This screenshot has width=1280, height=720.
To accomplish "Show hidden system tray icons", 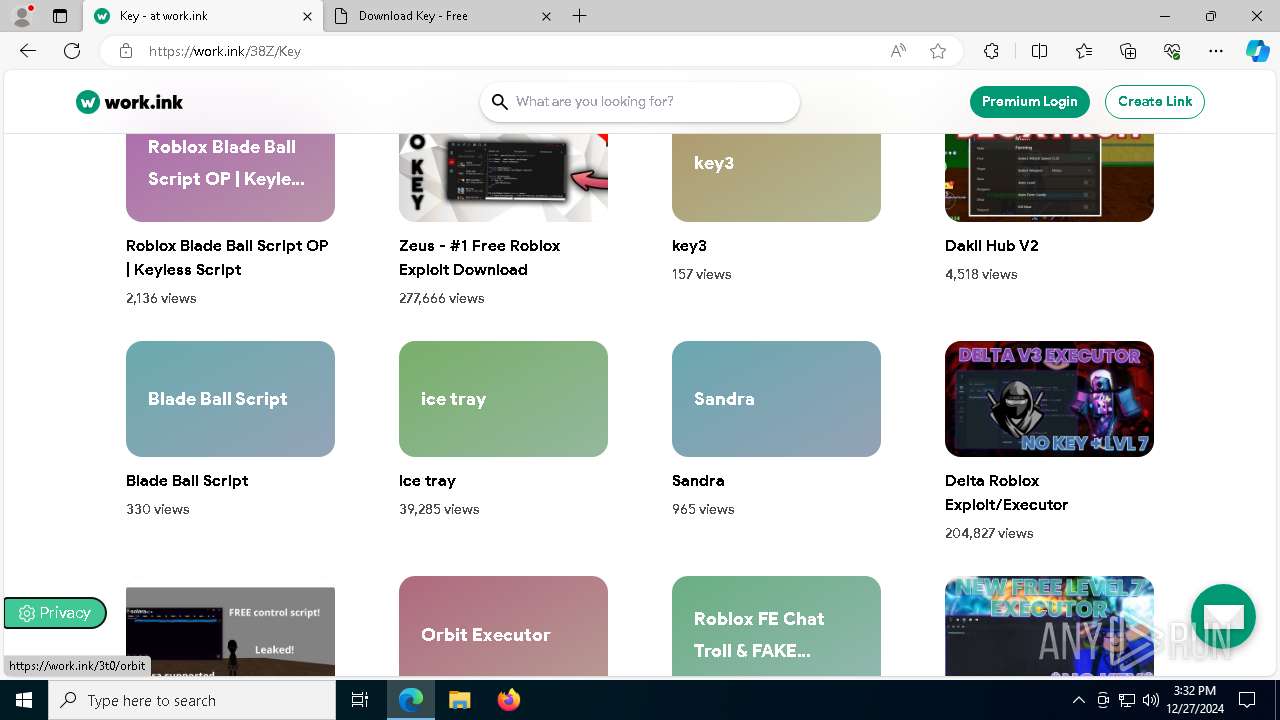I will [1079, 700].
